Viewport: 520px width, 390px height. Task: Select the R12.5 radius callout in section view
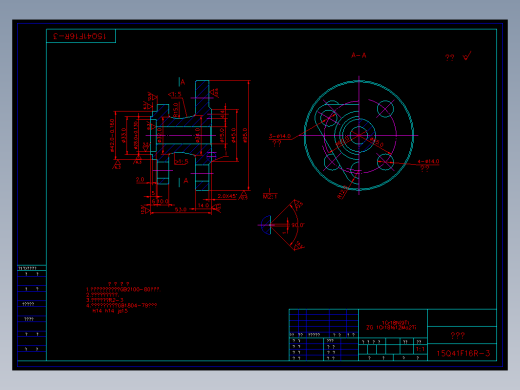[342, 193]
